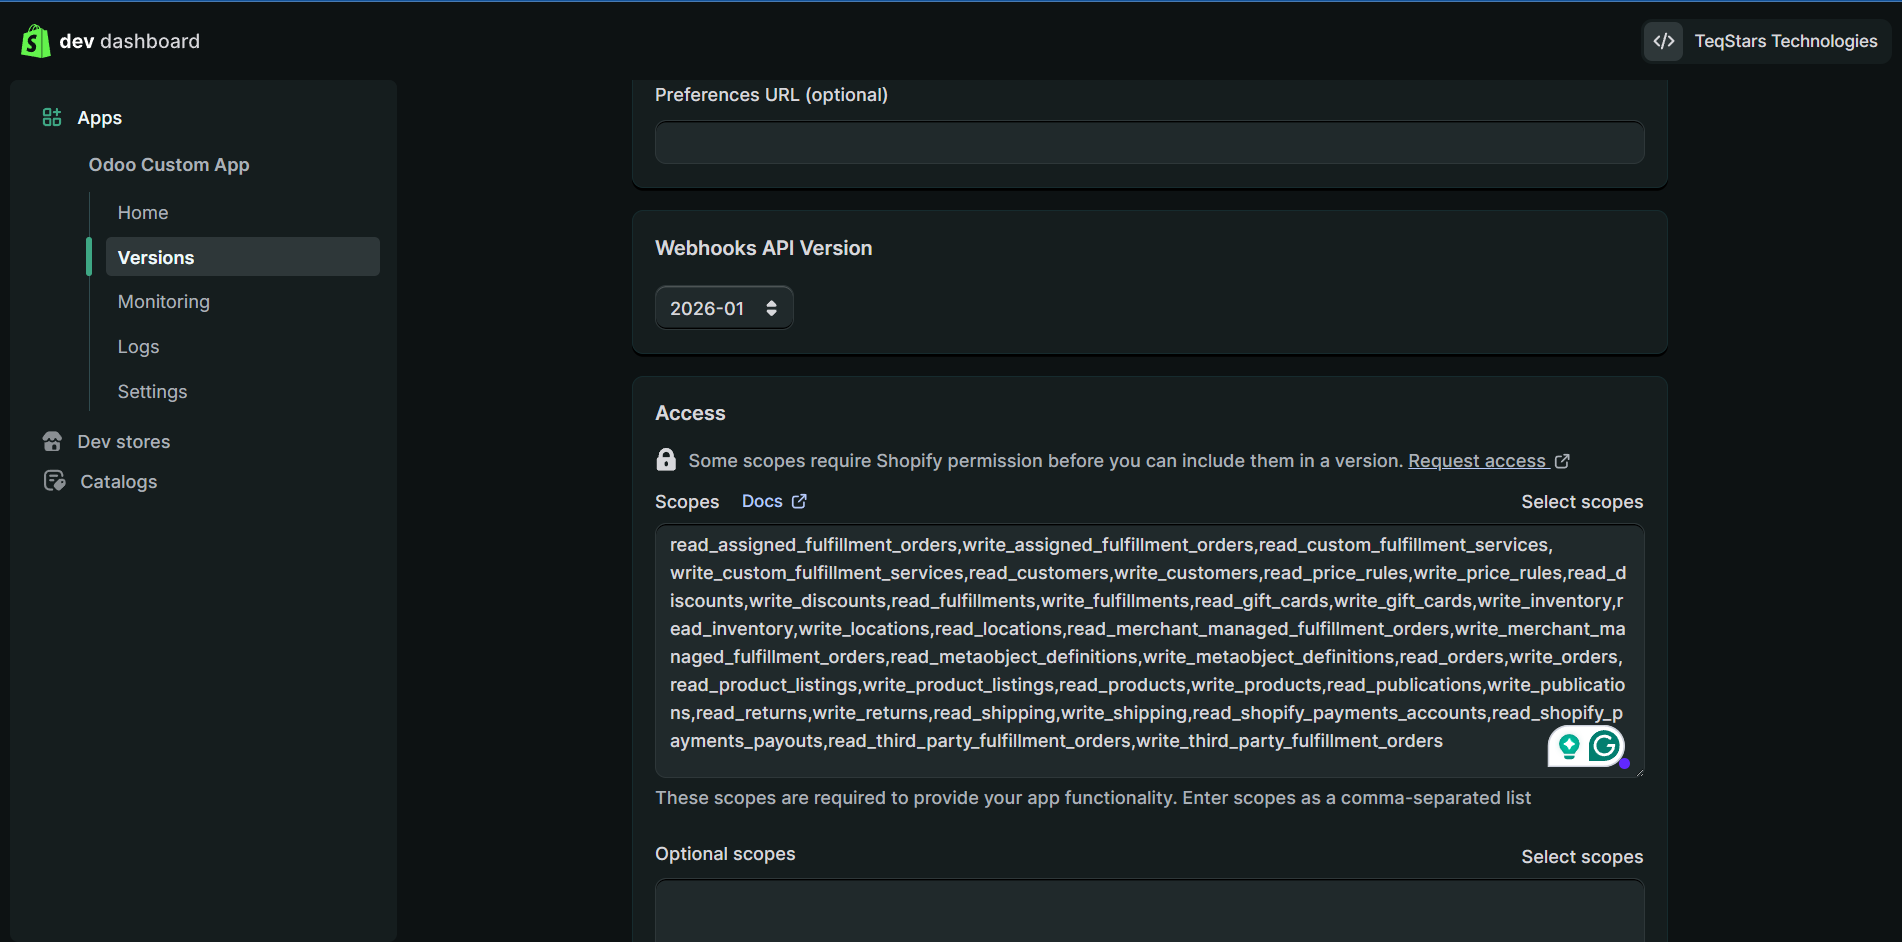Click the Access heading
This screenshot has height=942, width=1902.
(690, 413)
